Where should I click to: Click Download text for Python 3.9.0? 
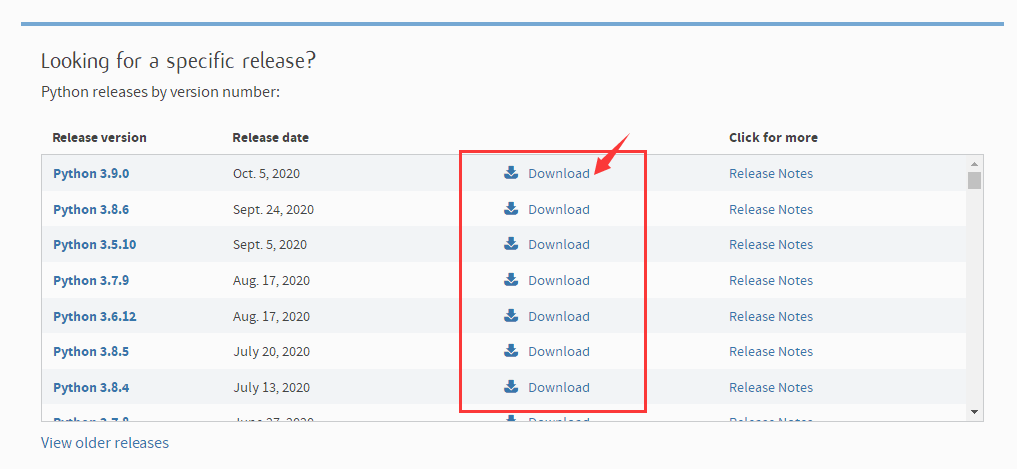click(x=559, y=174)
